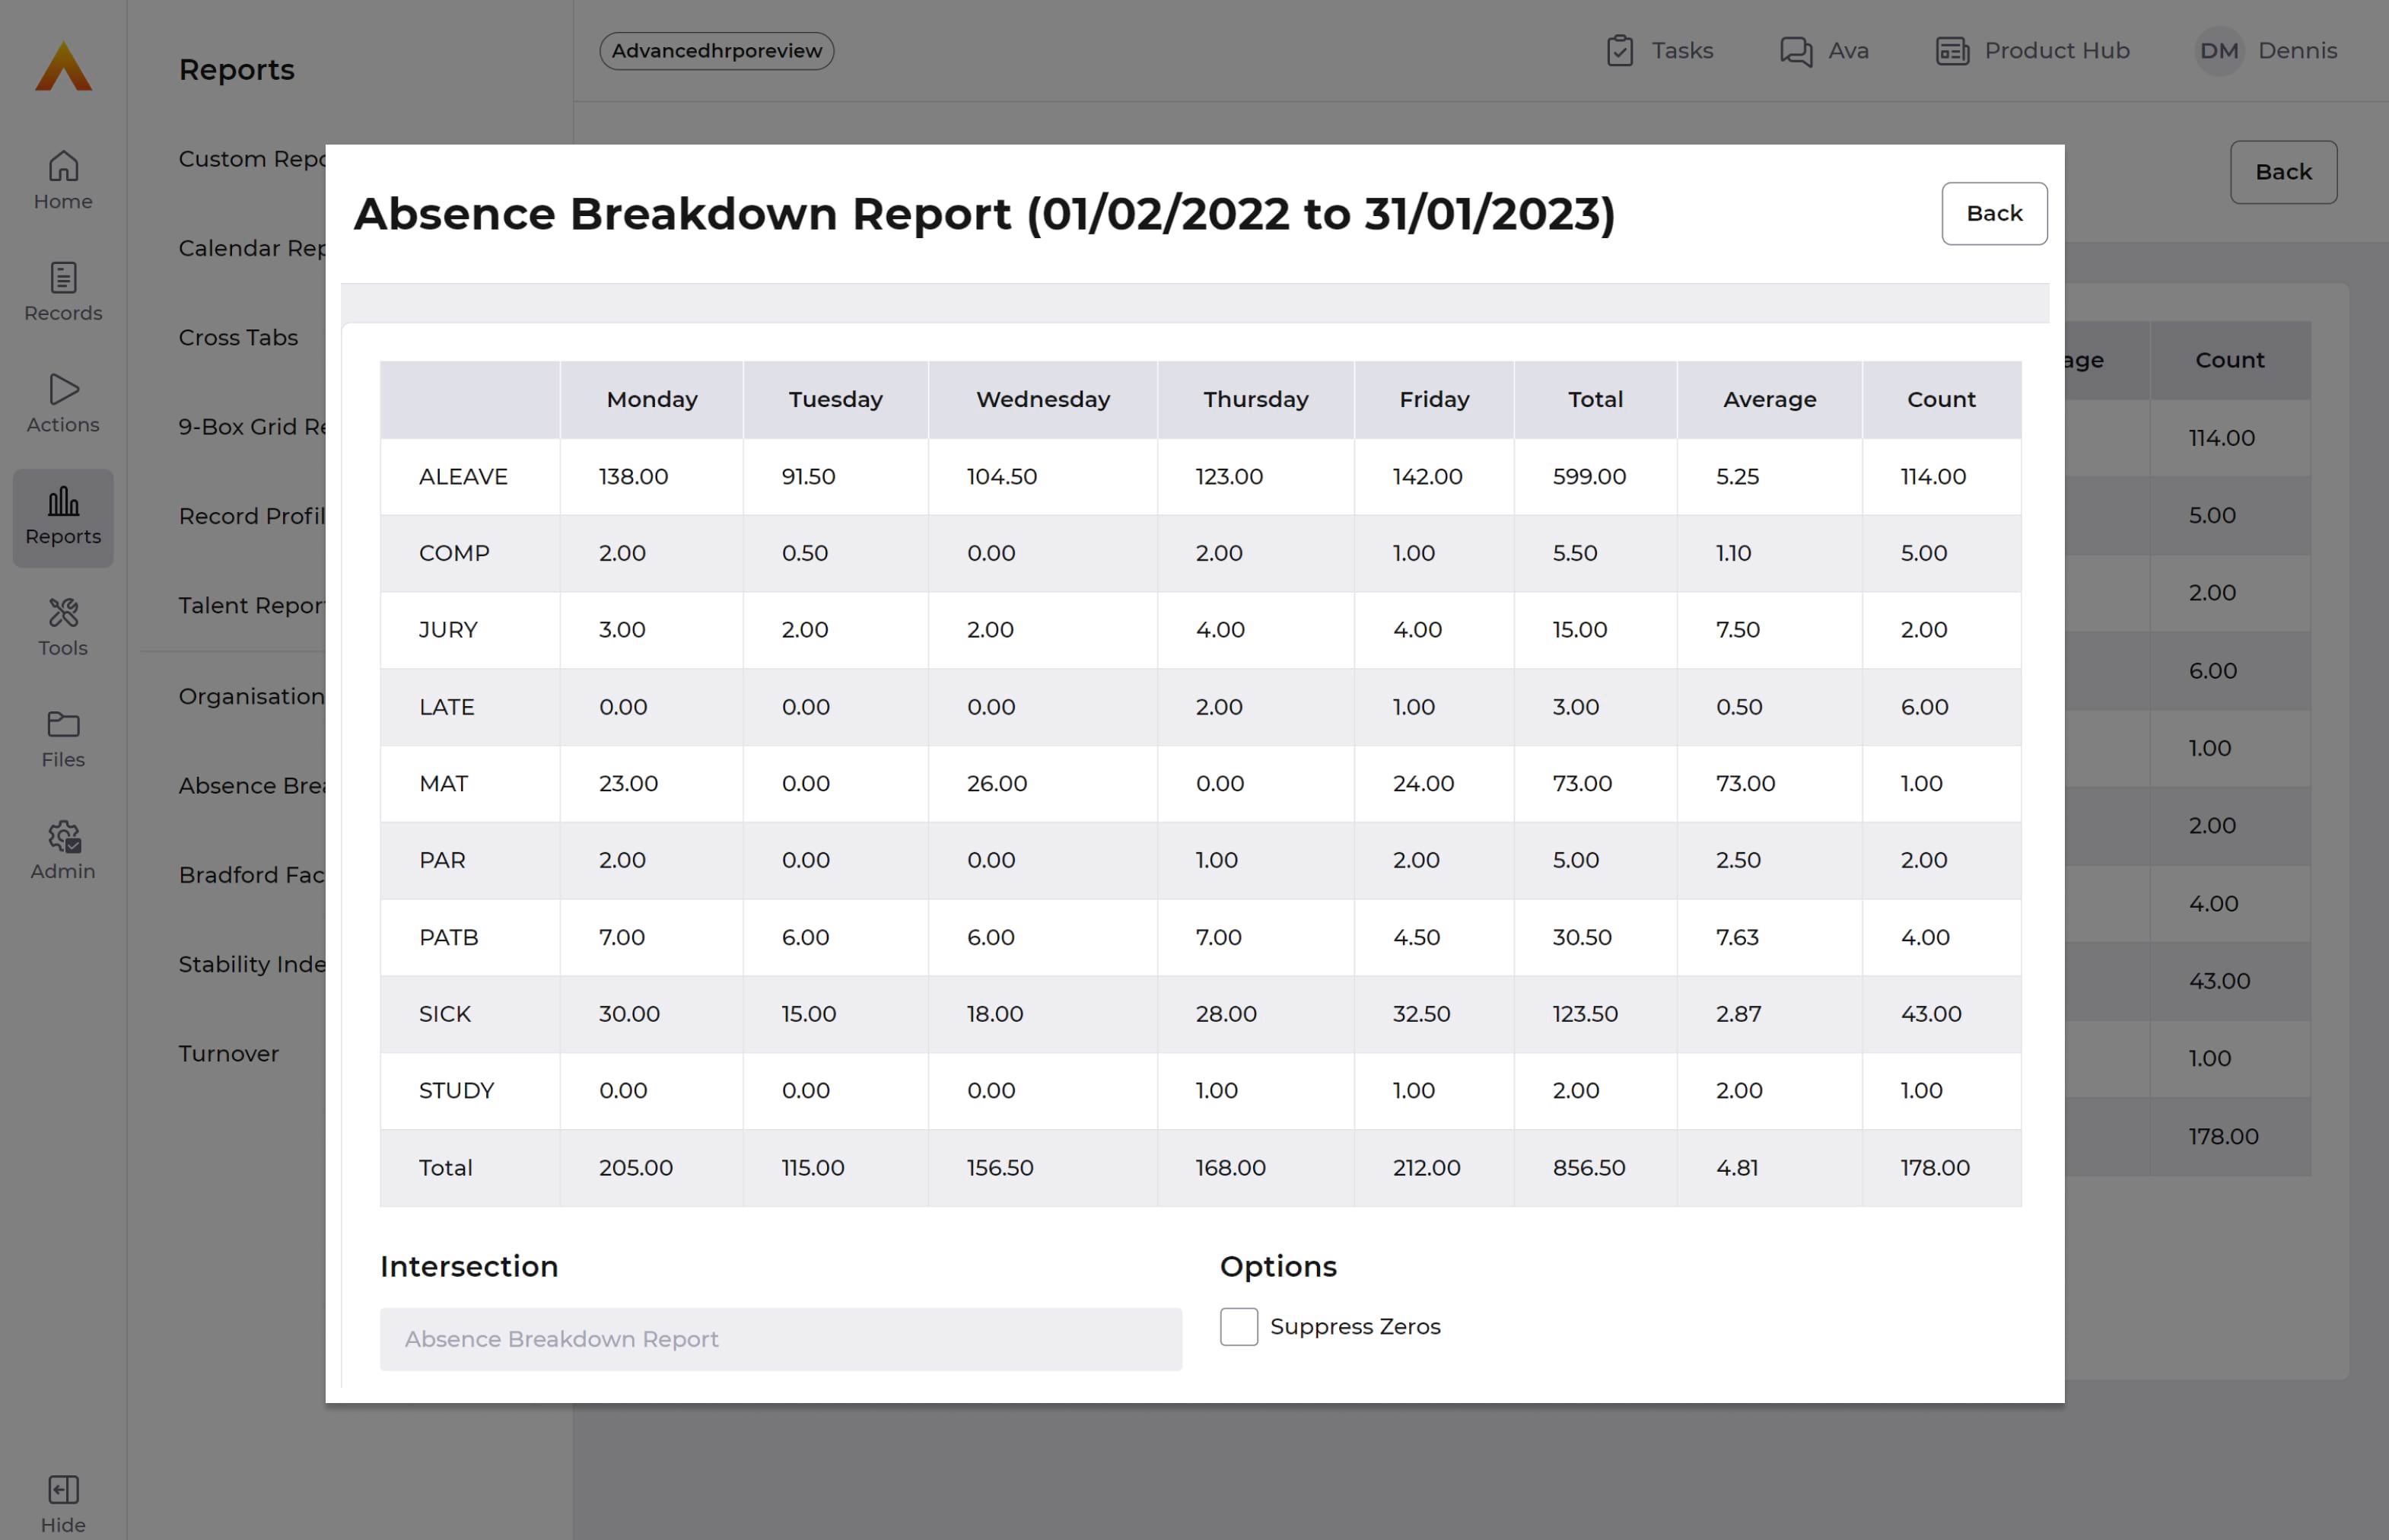Open Turnover menu item
The height and width of the screenshot is (1540, 2389).
coord(228,1053)
